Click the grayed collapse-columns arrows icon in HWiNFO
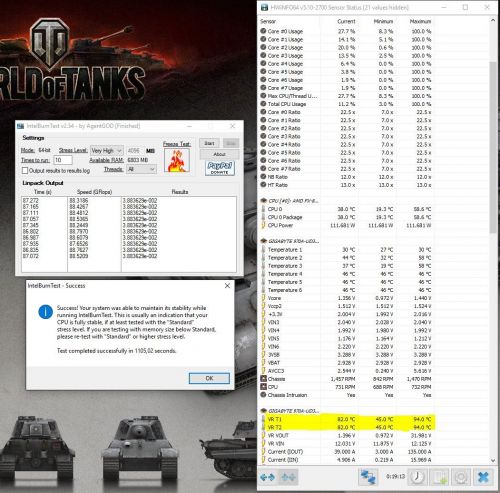The width and height of the screenshot is (500, 493). (x=288, y=477)
